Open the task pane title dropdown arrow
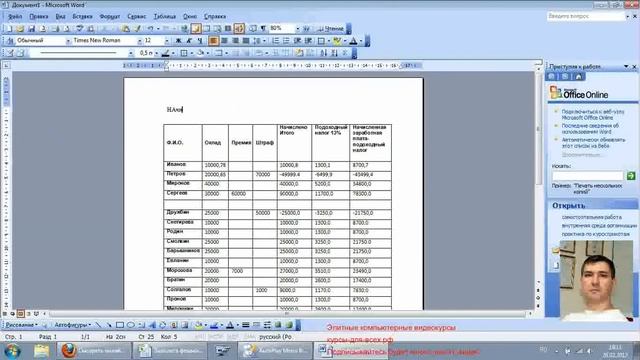The width and height of the screenshot is (640, 360). pos(626,66)
